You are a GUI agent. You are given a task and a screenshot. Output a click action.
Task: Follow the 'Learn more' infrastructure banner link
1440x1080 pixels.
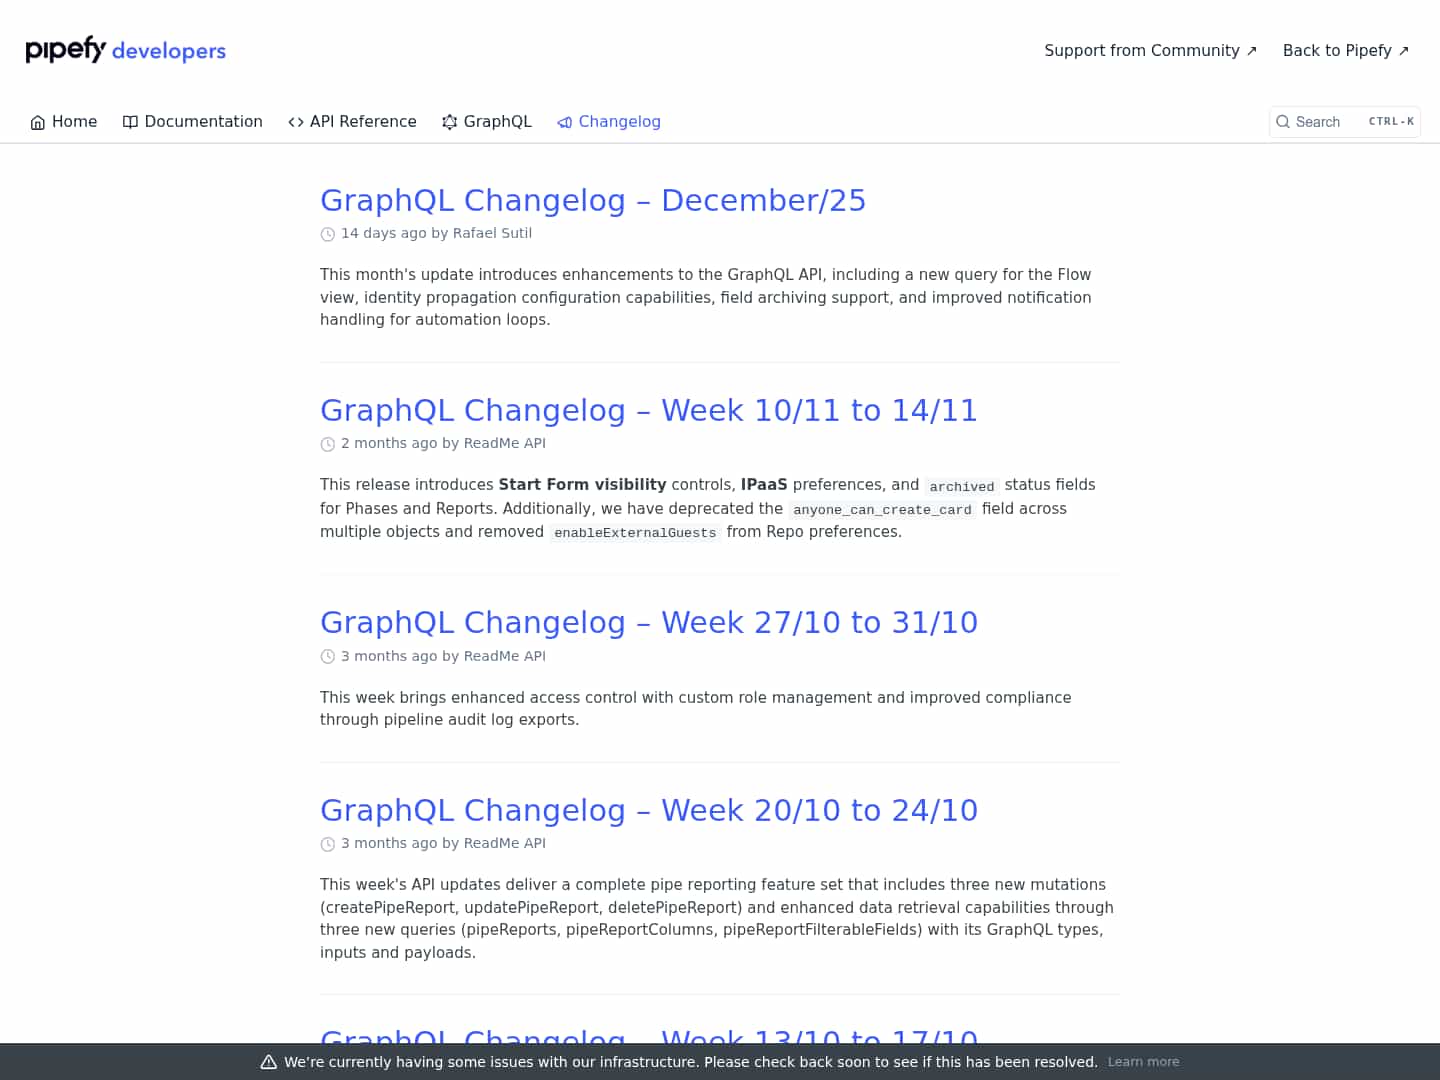tap(1143, 1062)
